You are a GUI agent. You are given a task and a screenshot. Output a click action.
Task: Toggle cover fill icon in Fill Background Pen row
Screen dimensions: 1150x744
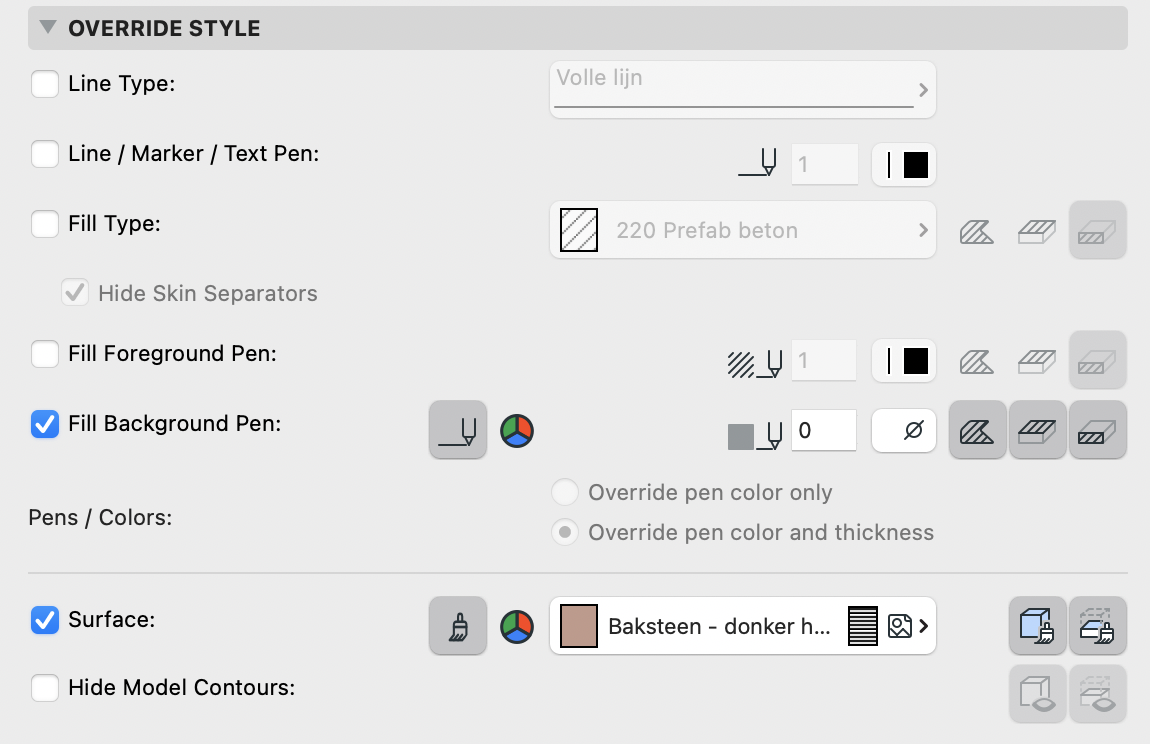pyautogui.click(x=1038, y=430)
